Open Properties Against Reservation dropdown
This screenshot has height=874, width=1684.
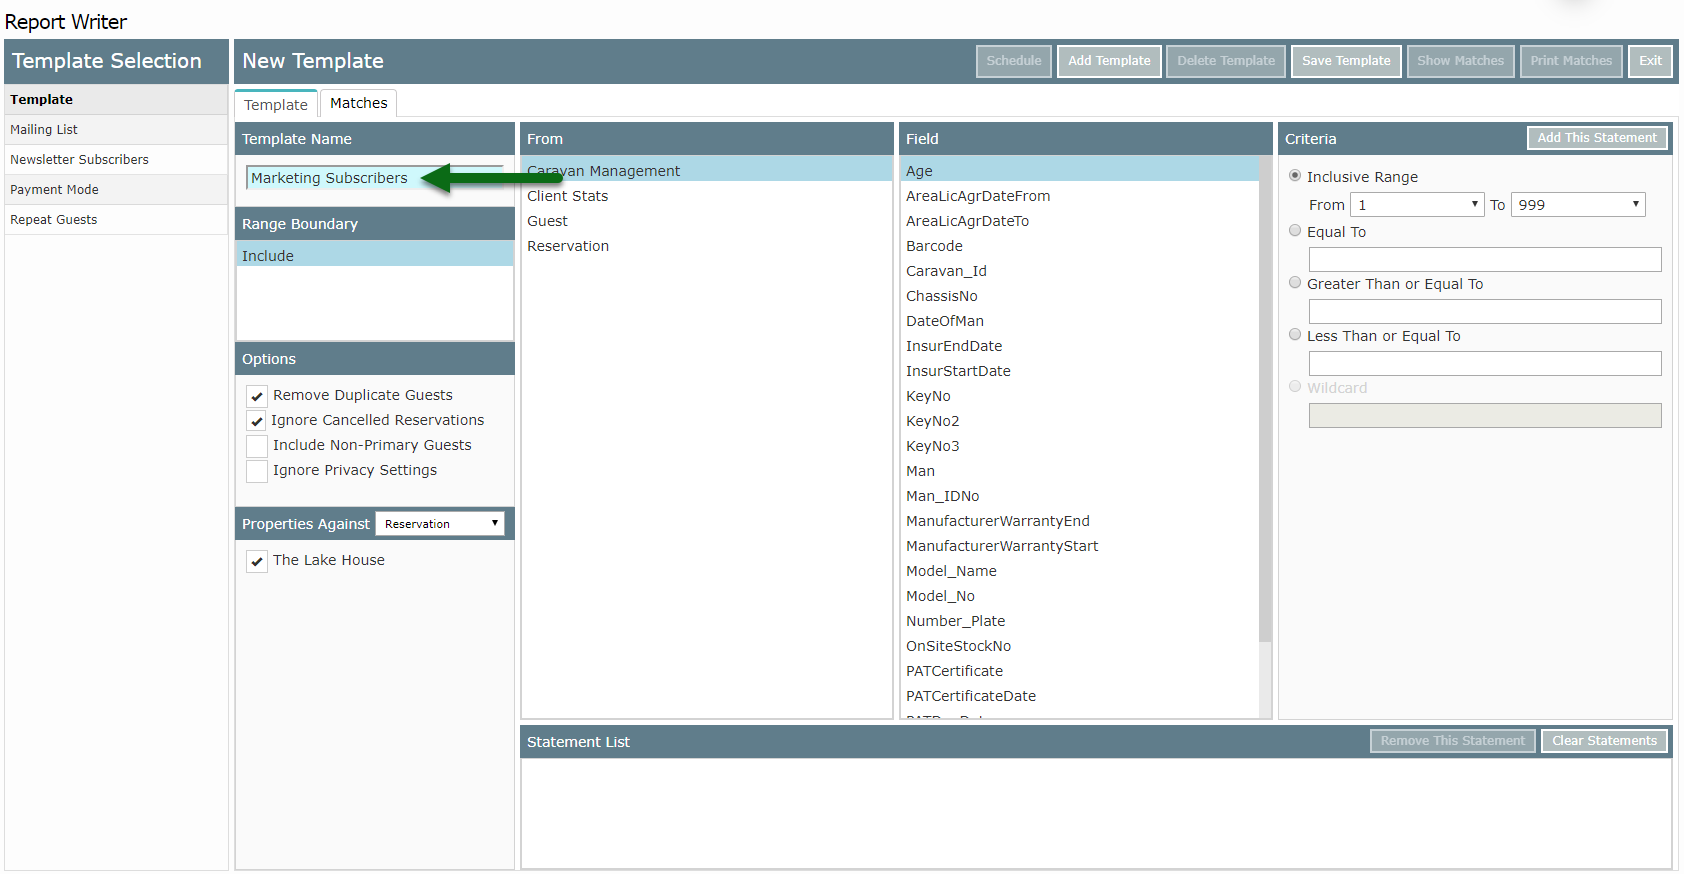[440, 524]
